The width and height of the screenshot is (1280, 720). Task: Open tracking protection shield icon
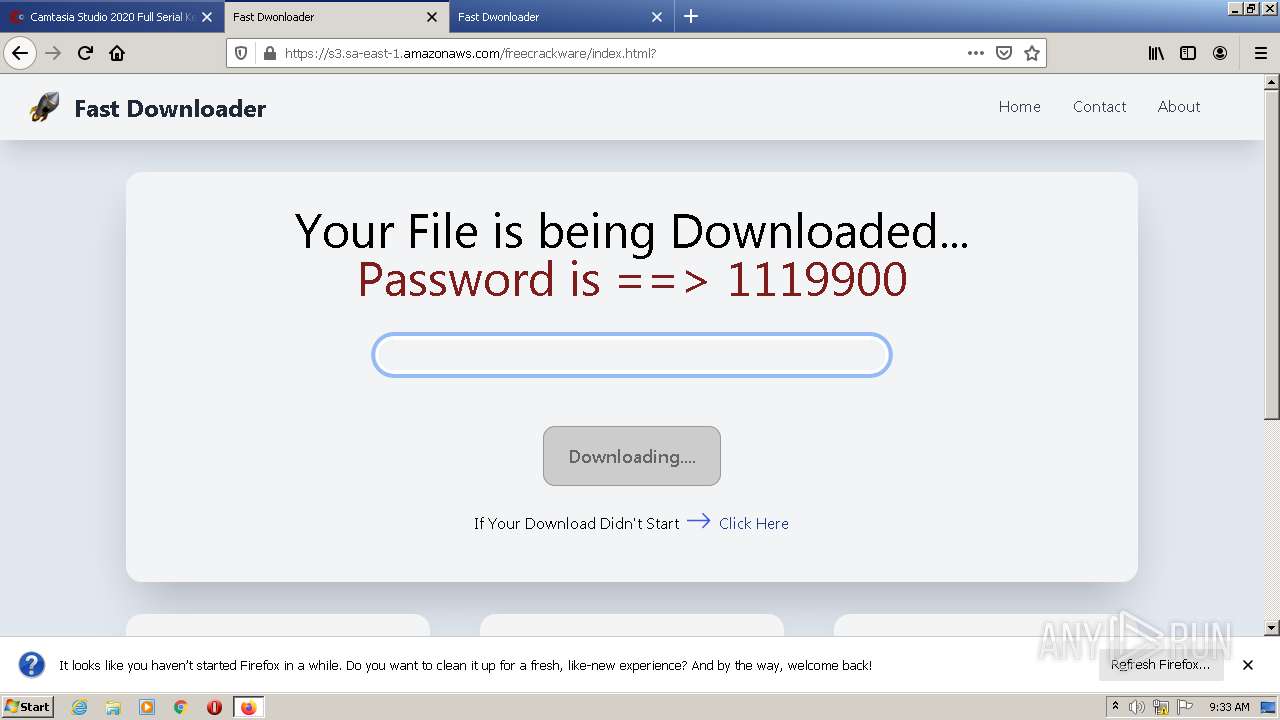tap(241, 53)
